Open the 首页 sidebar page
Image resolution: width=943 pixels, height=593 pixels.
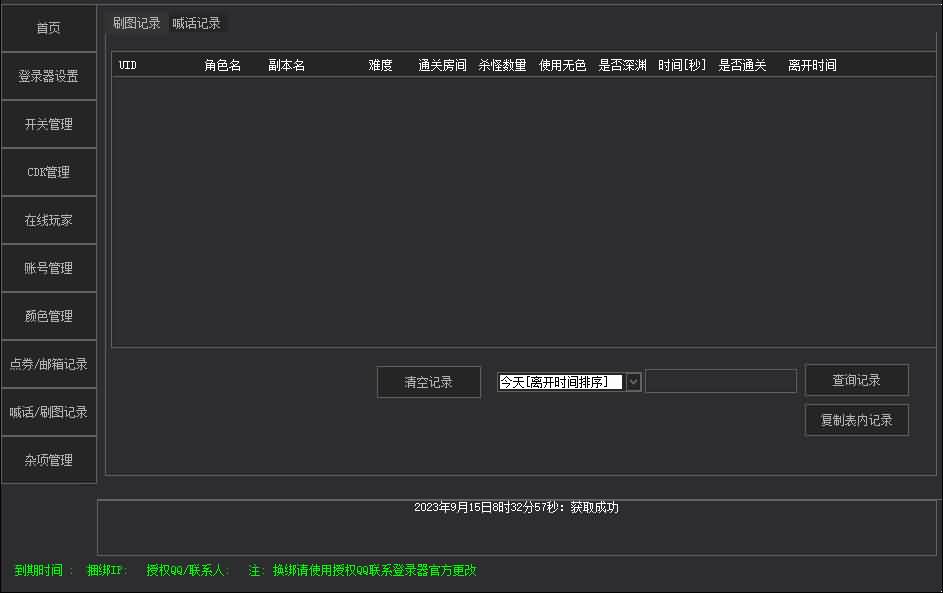tap(49, 28)
